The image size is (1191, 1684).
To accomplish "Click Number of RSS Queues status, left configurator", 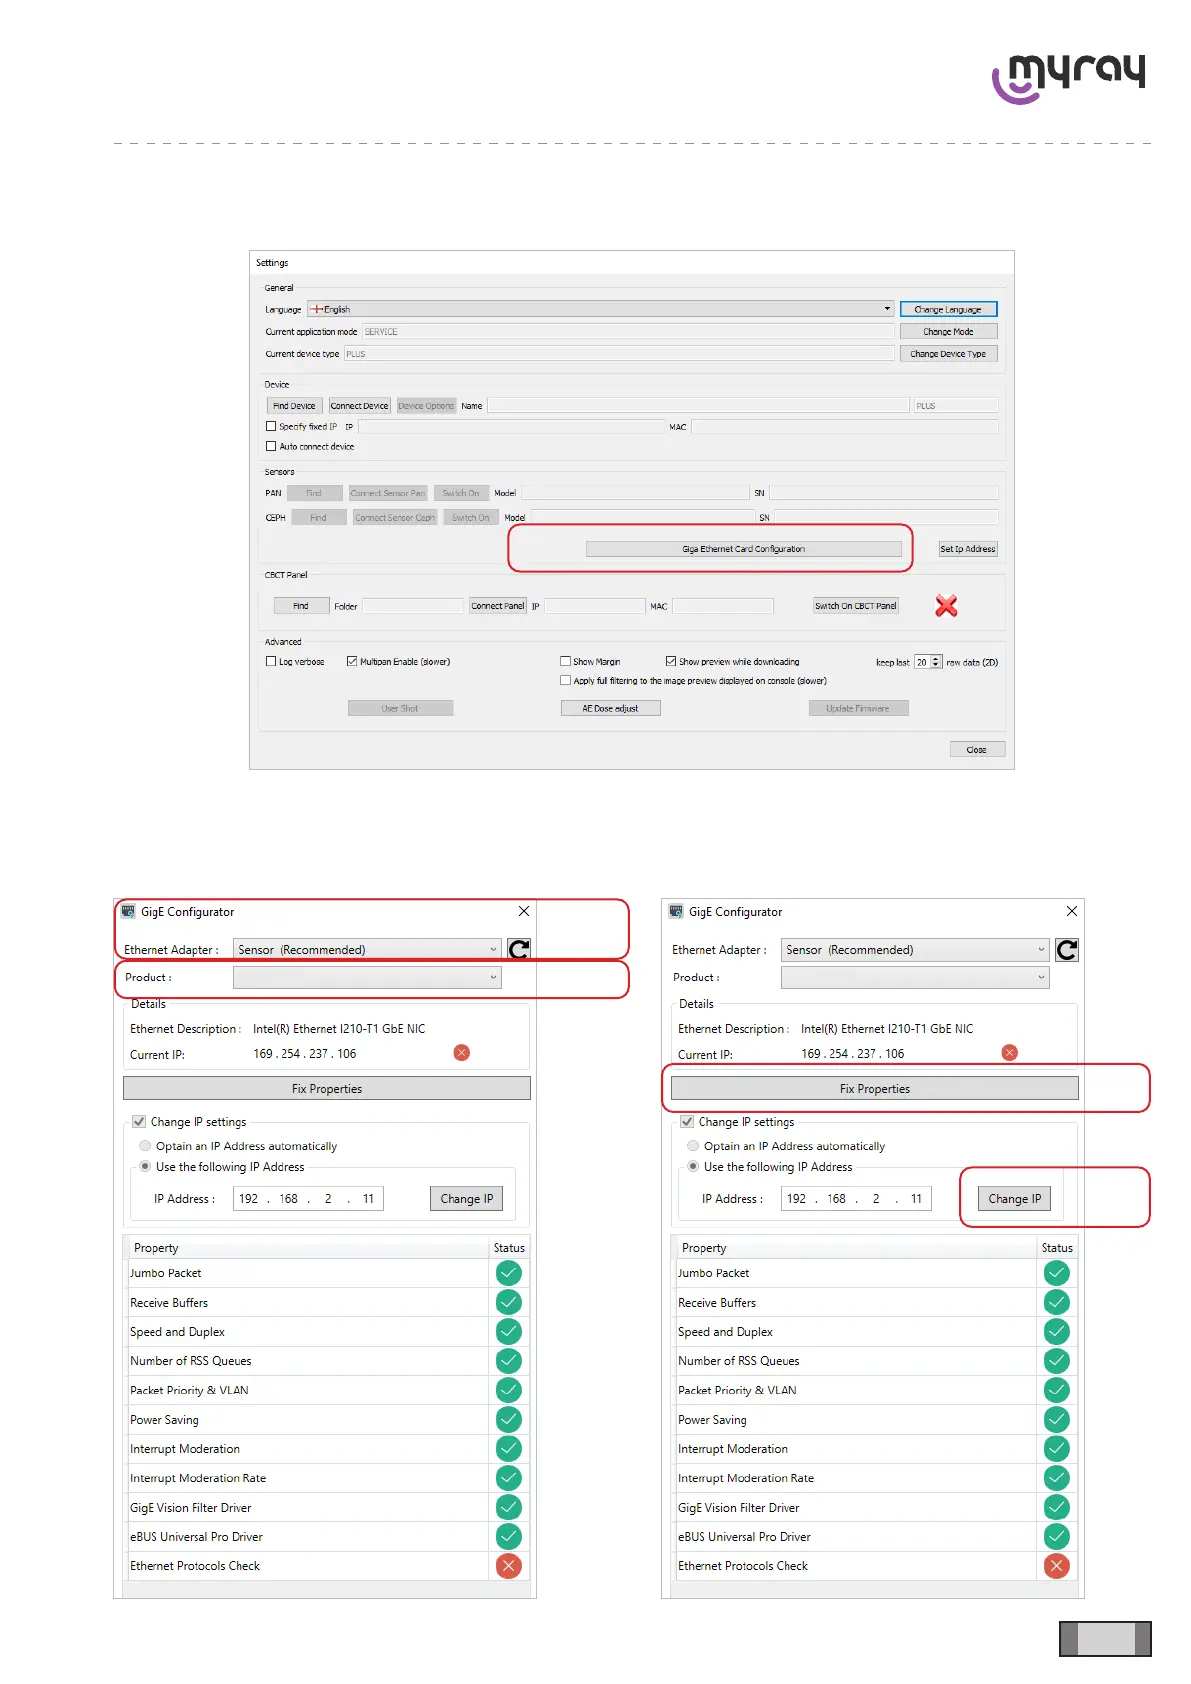I will coord(509,1361).
